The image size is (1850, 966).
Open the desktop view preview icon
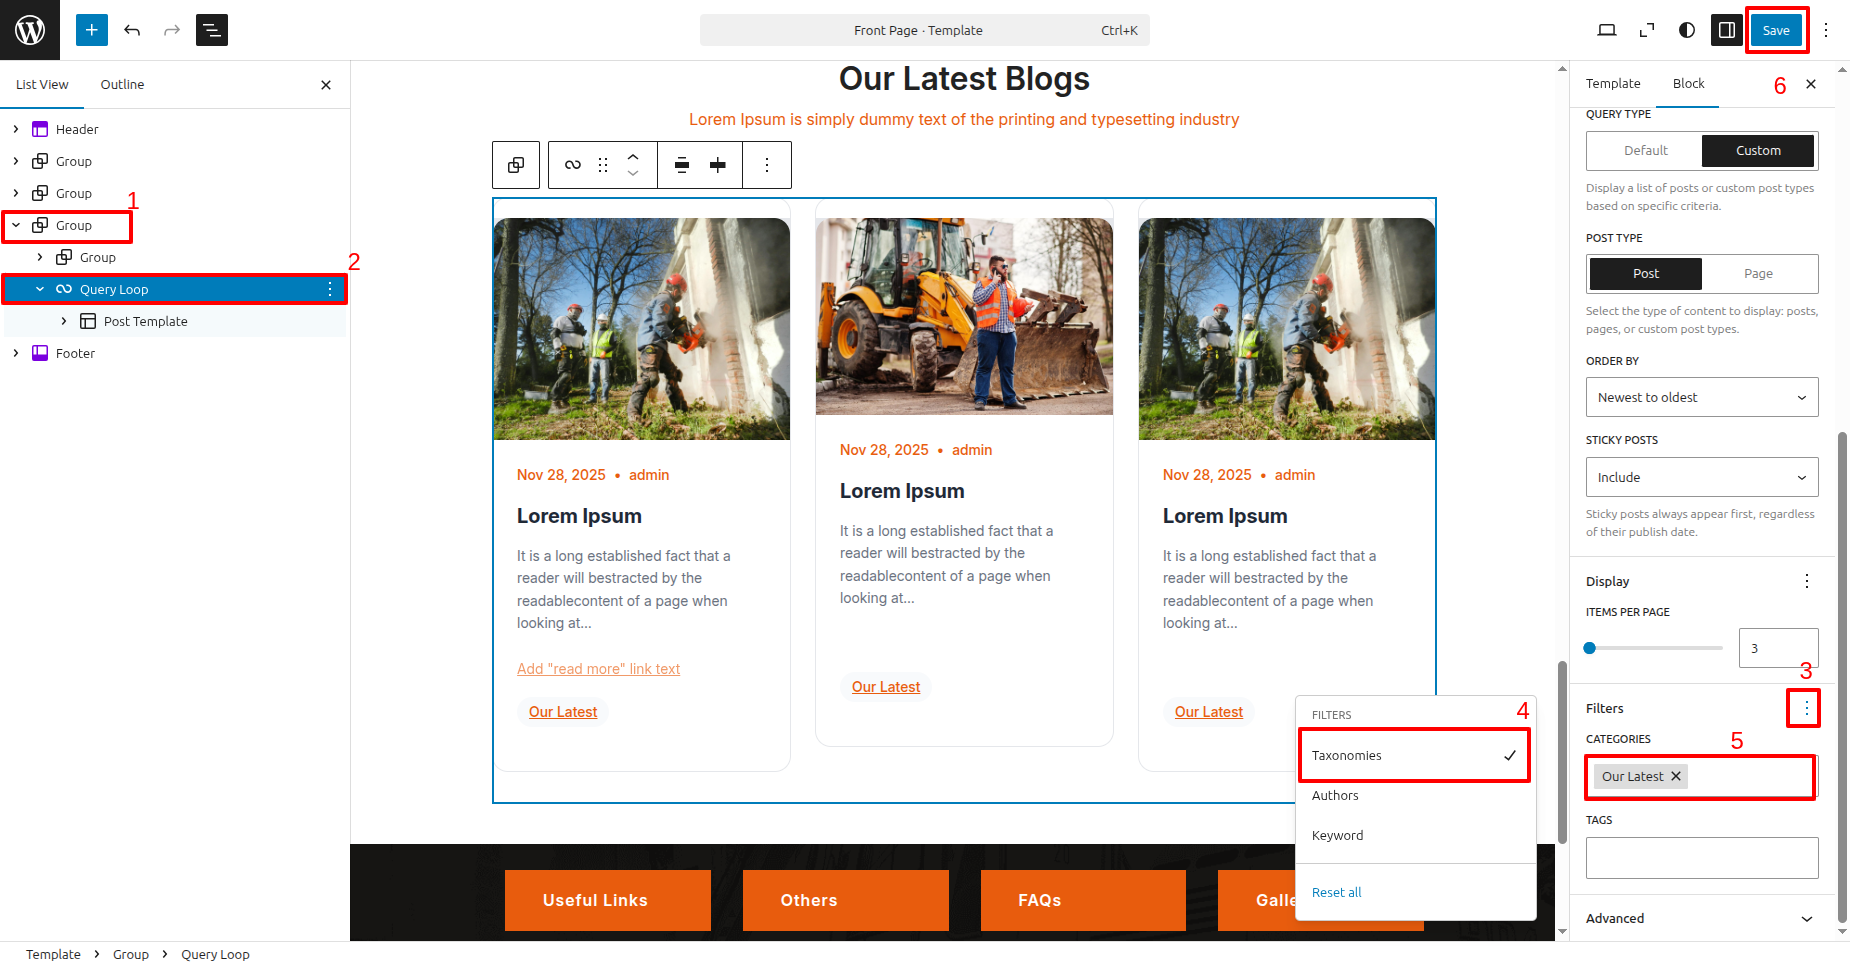[1607, 30]
